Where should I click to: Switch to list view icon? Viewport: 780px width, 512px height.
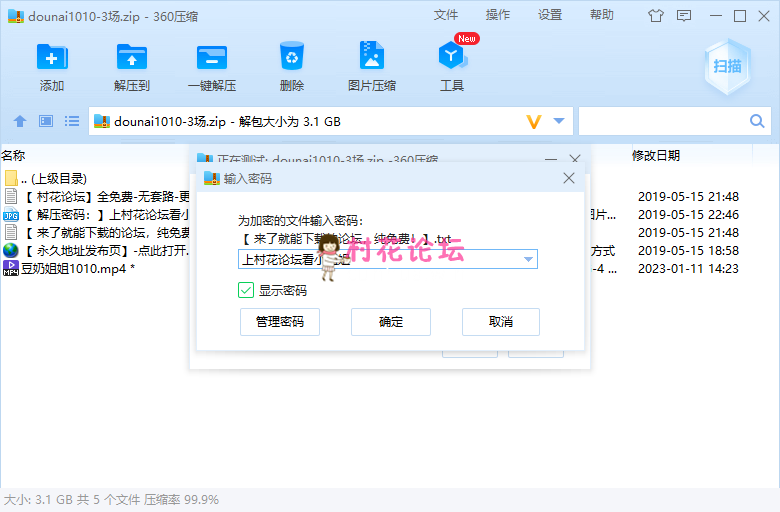pos(72,121)
